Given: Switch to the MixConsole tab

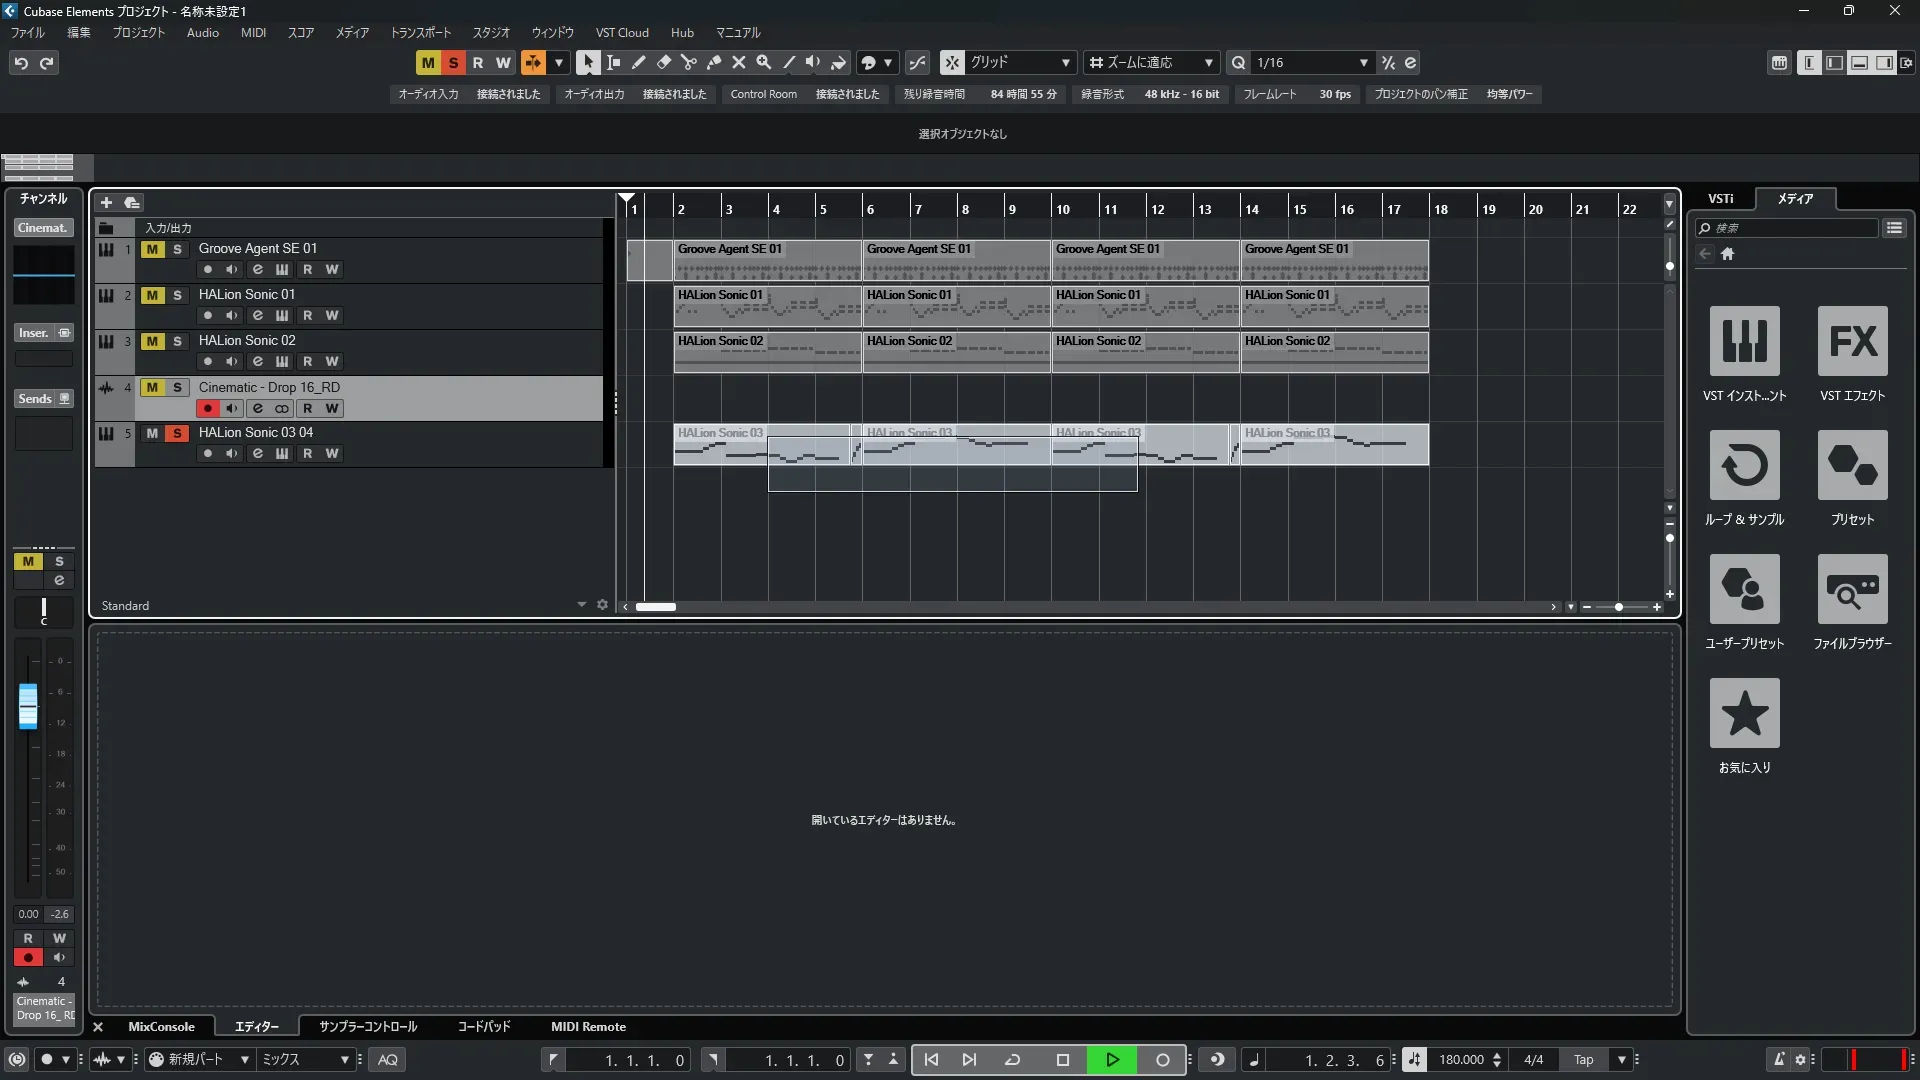Looking at the screenshot, I should [161, 1026].
